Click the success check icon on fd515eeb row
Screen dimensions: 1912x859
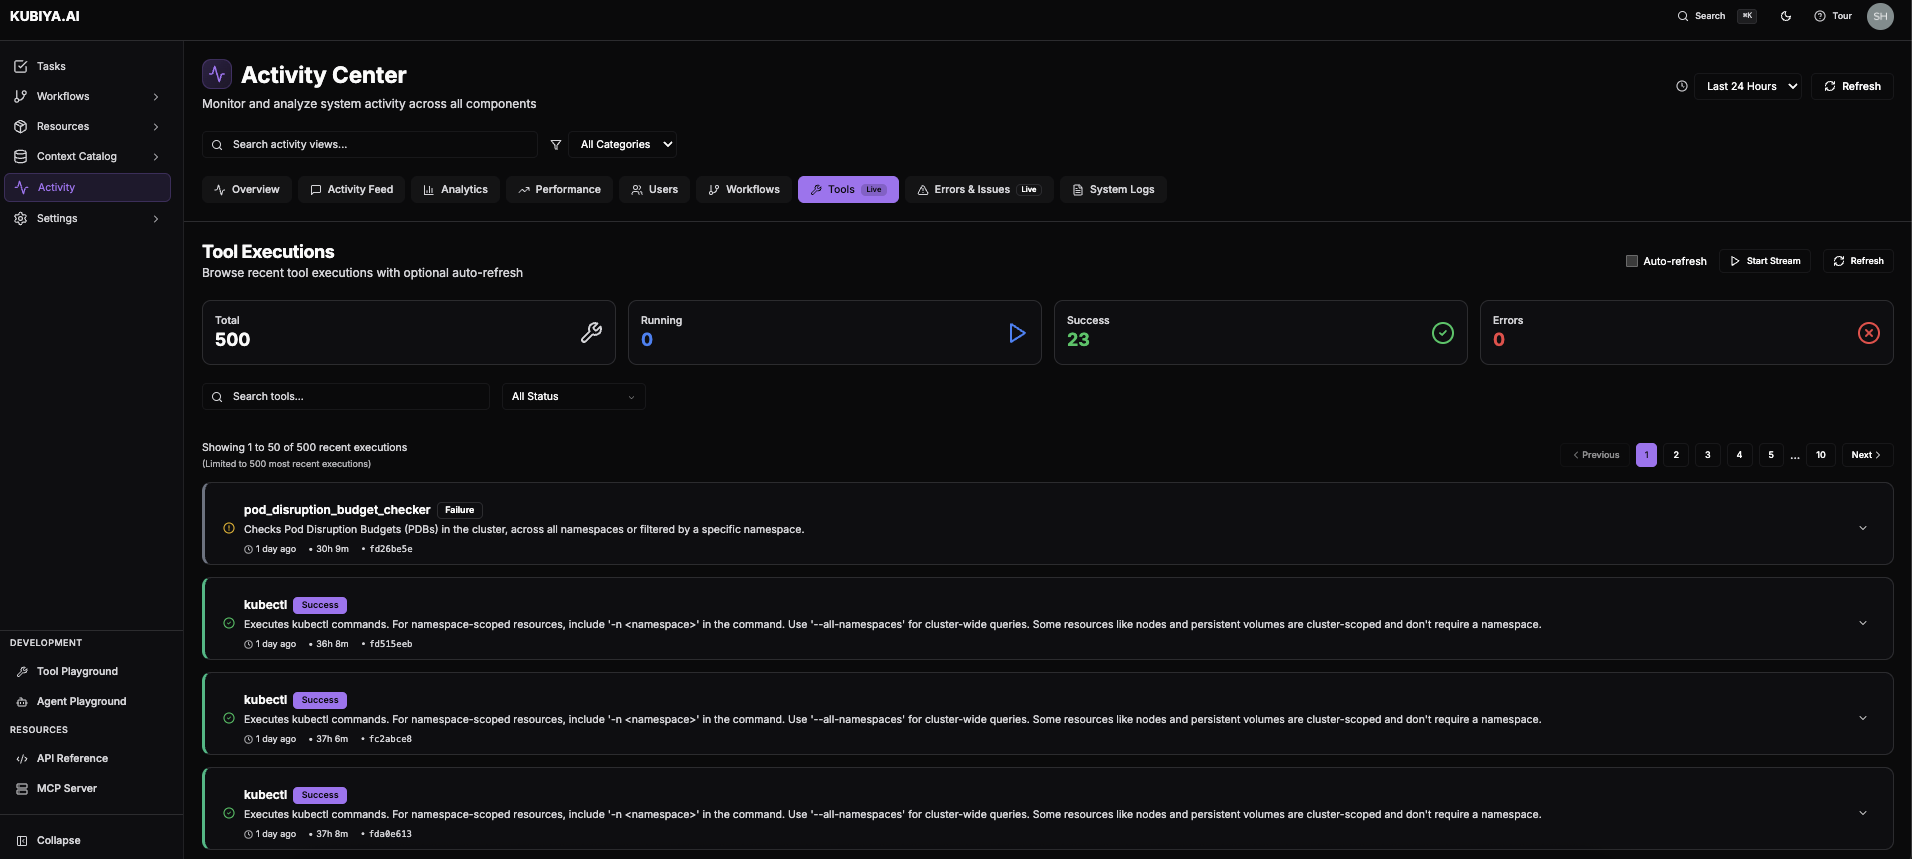[x=229, y=623]
